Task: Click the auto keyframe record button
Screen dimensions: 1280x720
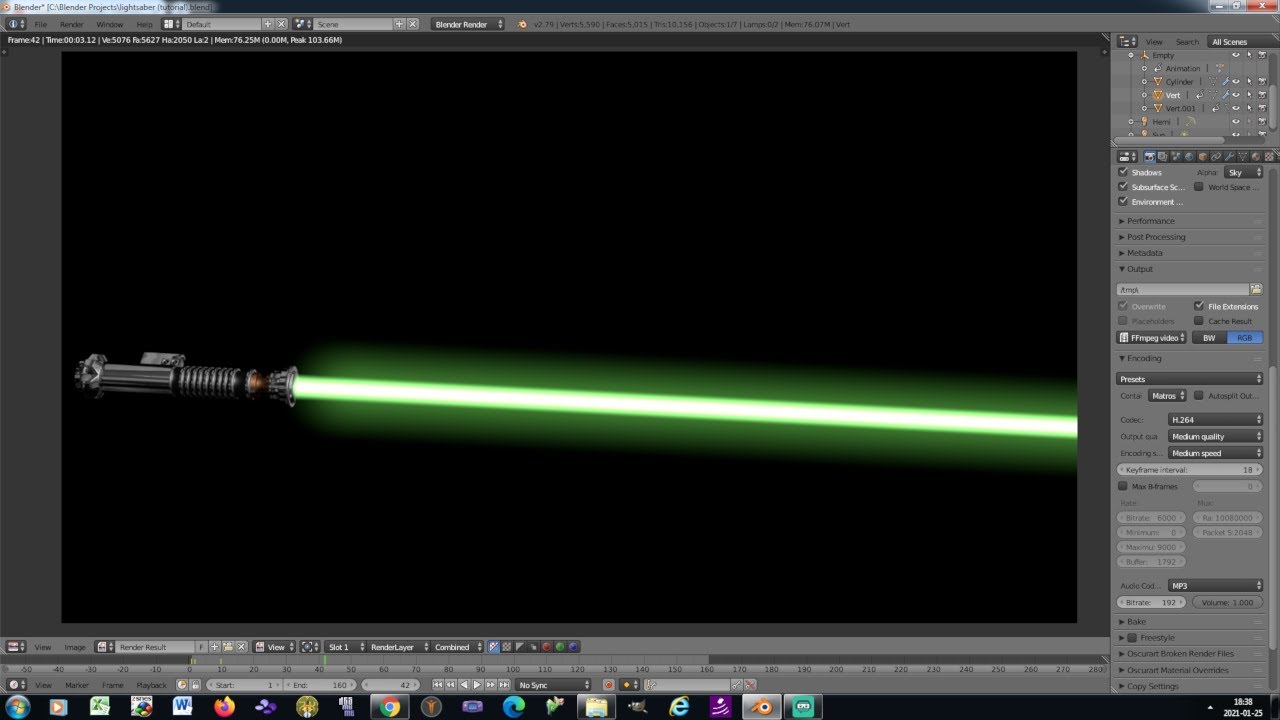Action: click(x=609, y=685)
